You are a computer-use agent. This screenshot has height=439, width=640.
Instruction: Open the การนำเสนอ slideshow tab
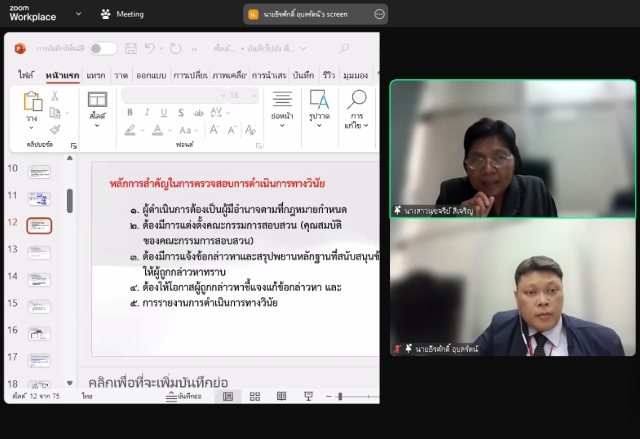pos(269,75)
